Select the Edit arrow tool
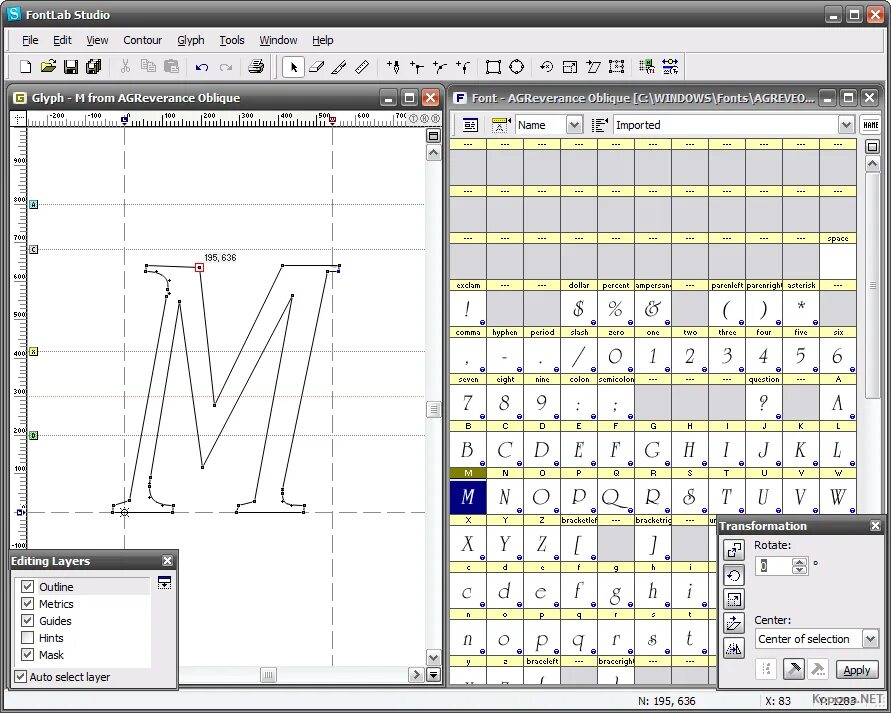The height and width of the screenshot is (713, 891). (293, 67)
